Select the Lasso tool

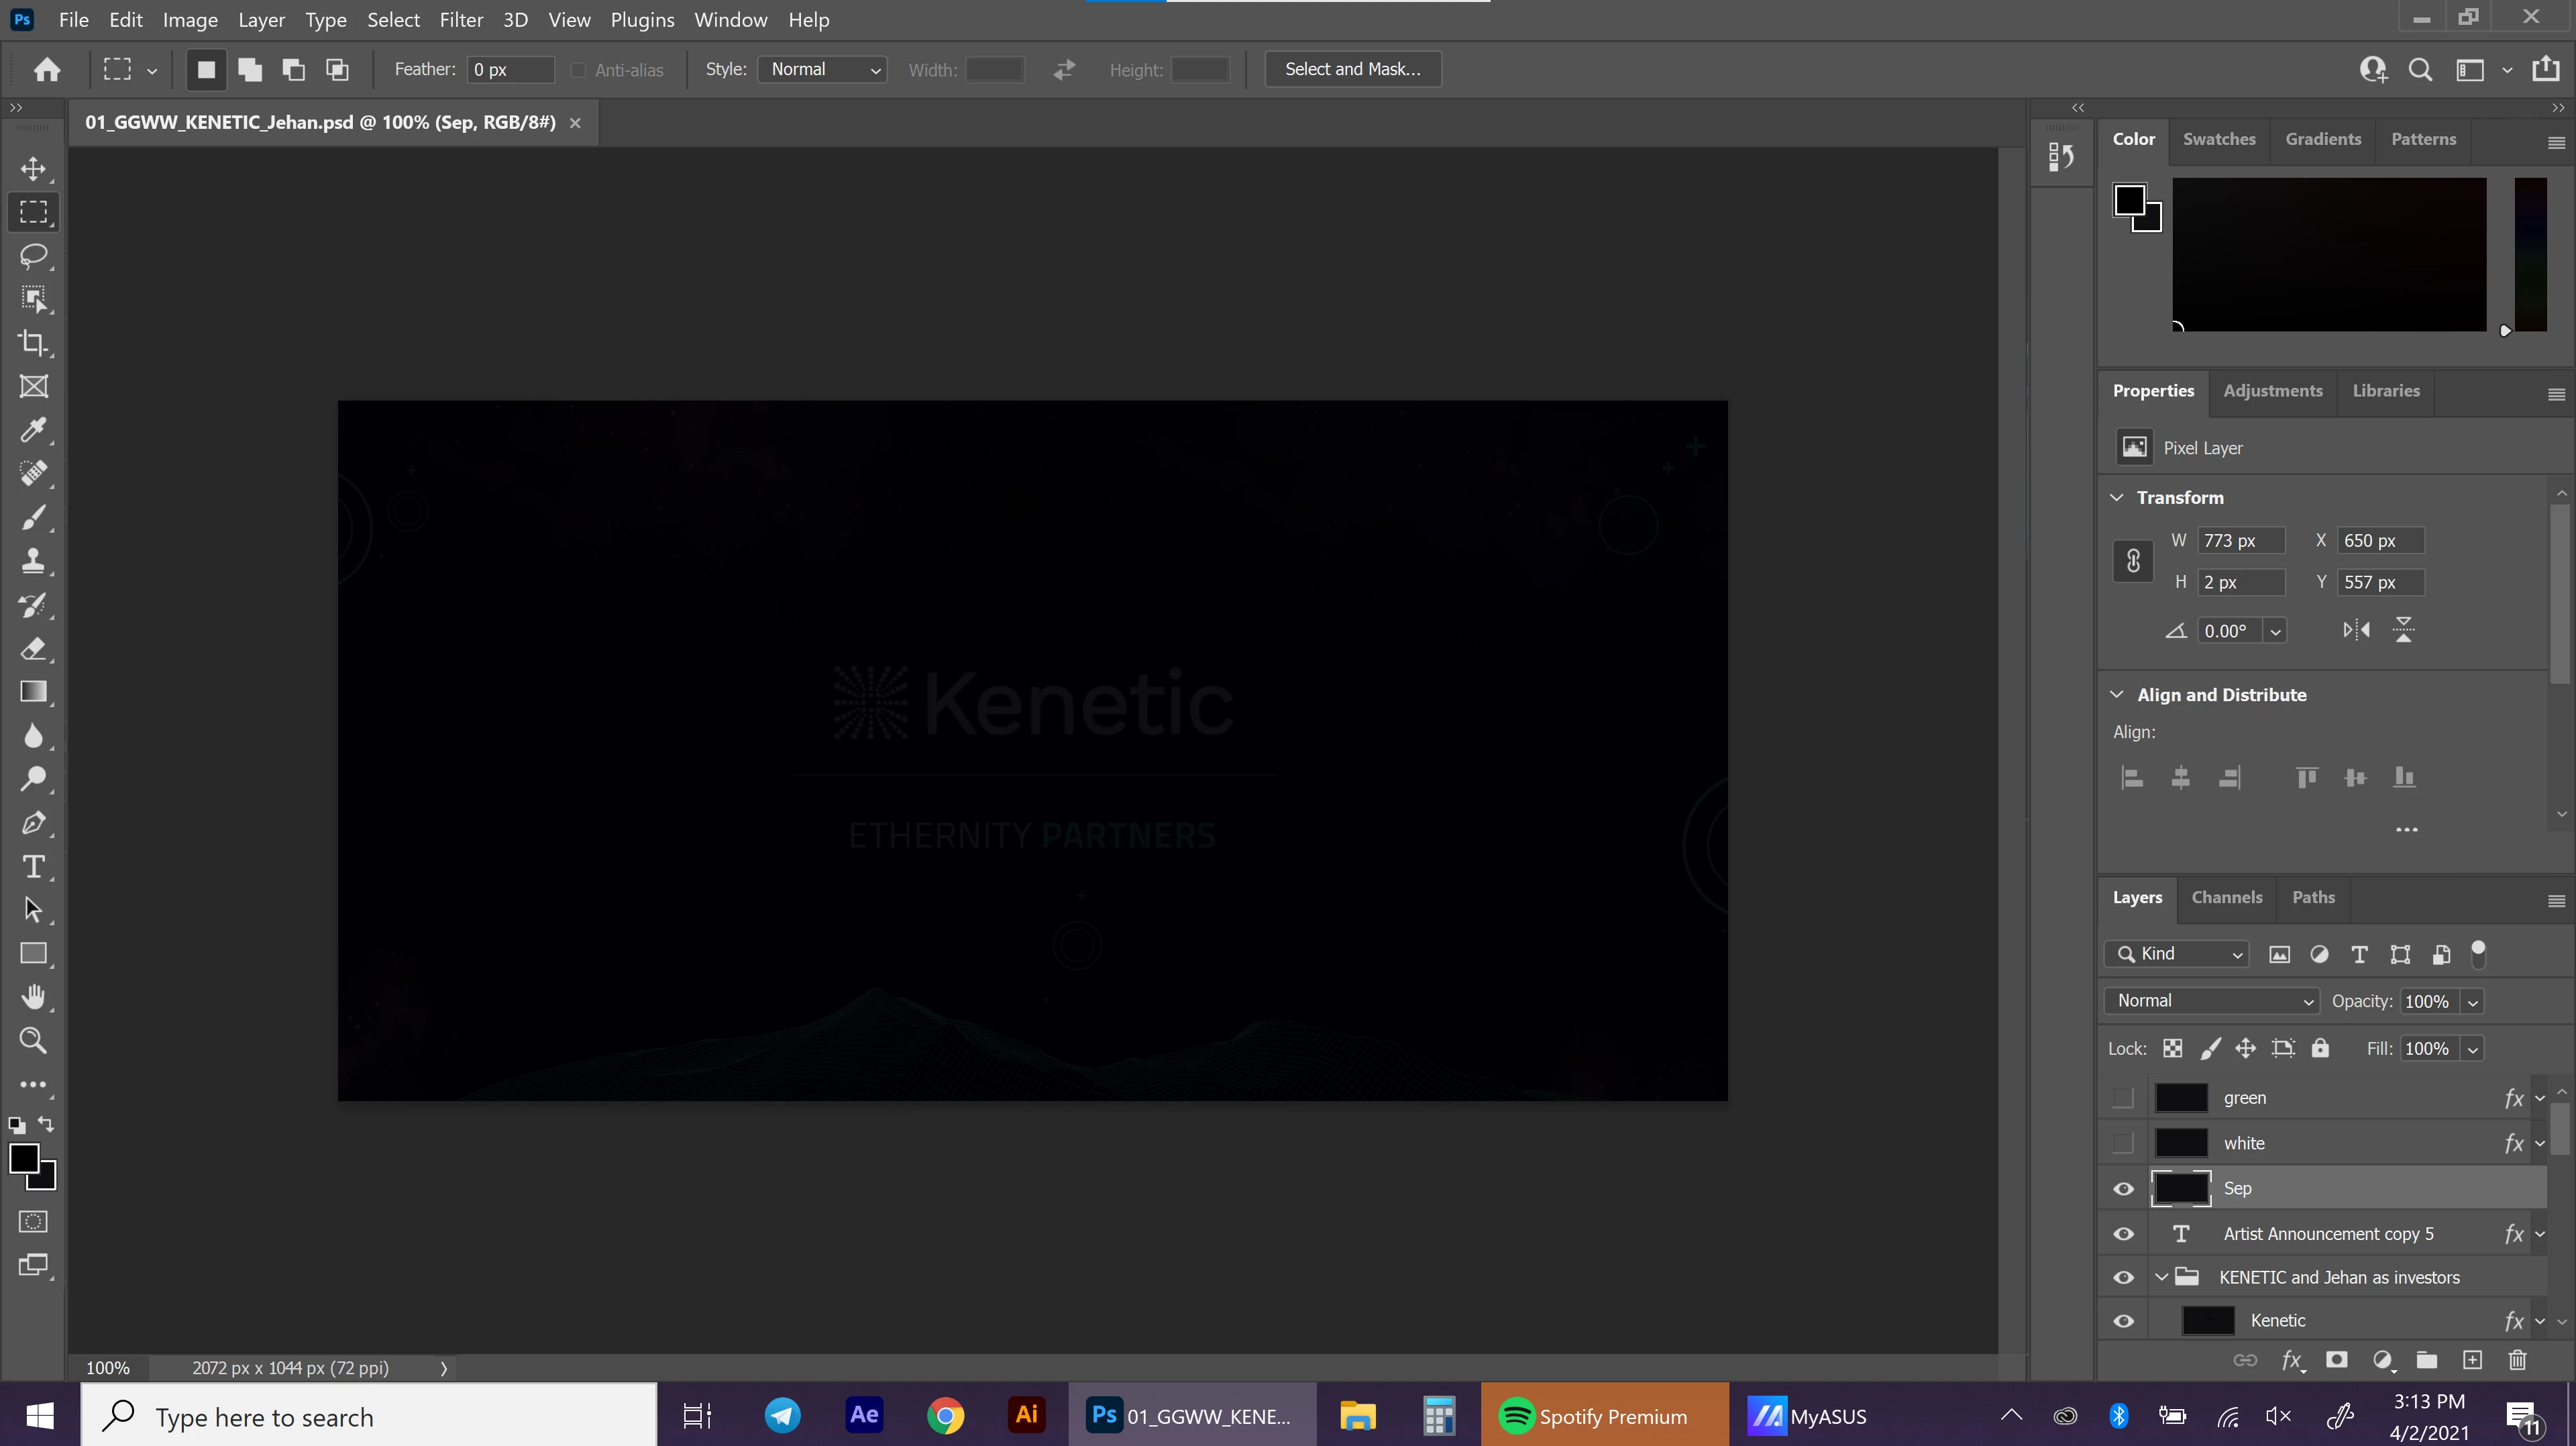tap(33, 256)
